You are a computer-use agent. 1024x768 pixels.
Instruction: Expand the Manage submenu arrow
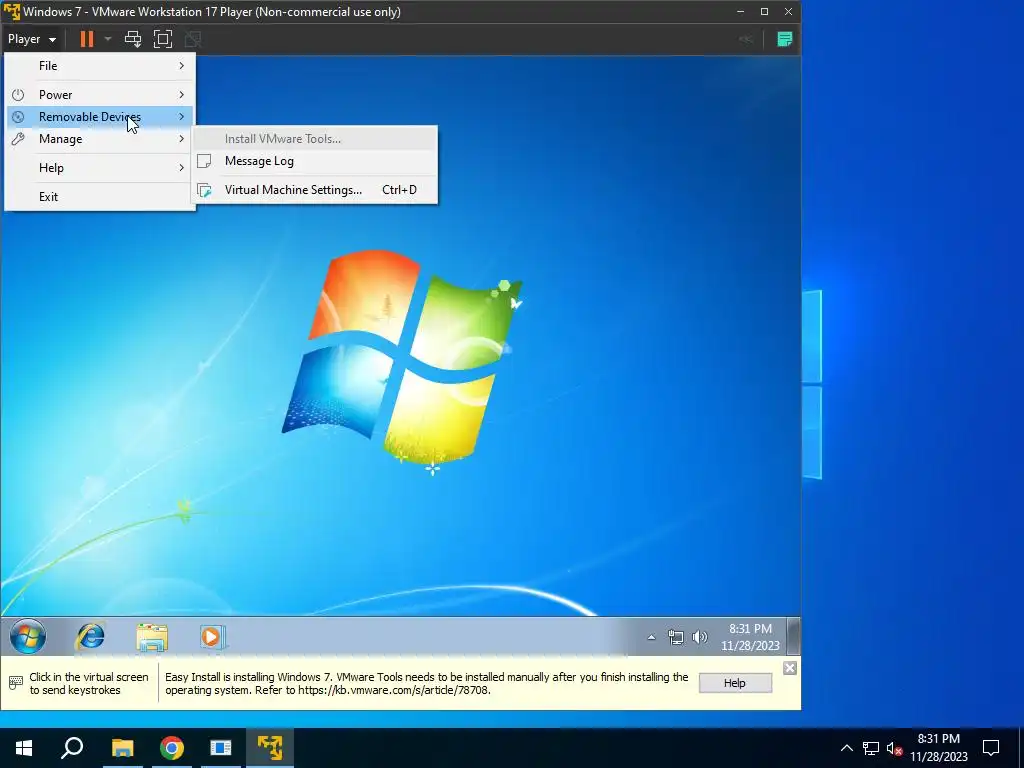182,139
